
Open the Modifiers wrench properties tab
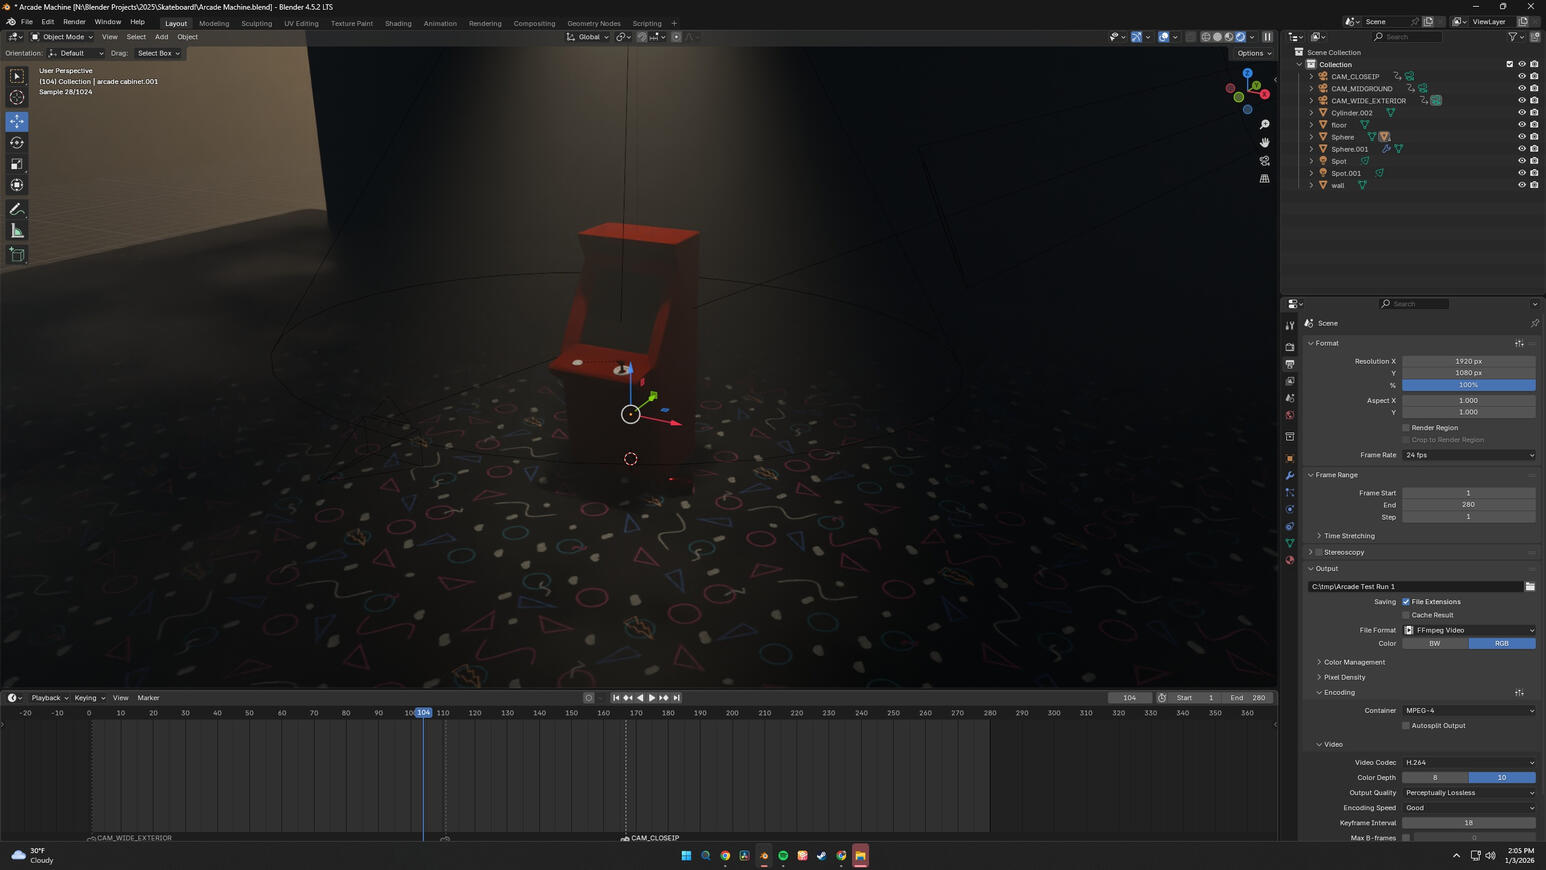pyautogui.click(x=1290, y=475)
